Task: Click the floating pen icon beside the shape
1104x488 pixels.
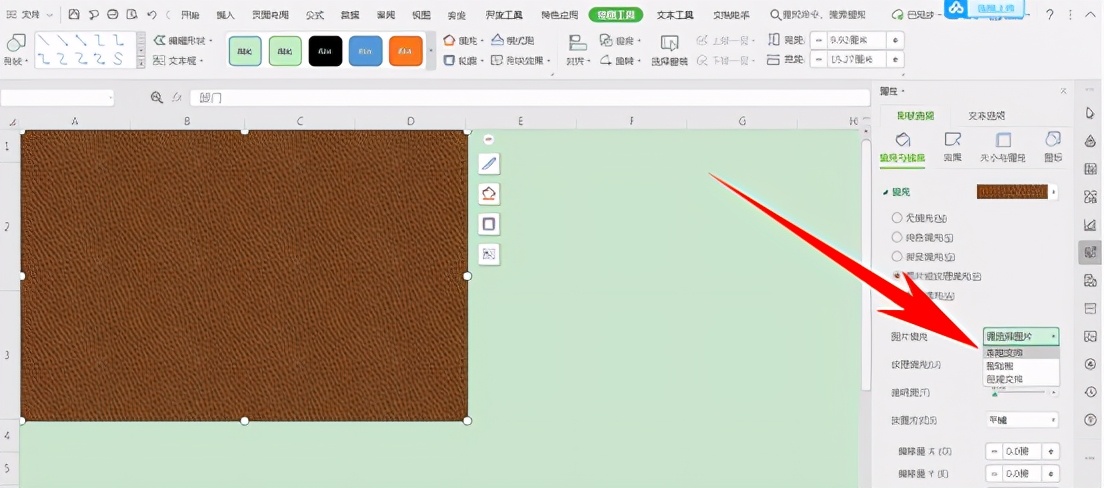Action: [489, 164]
